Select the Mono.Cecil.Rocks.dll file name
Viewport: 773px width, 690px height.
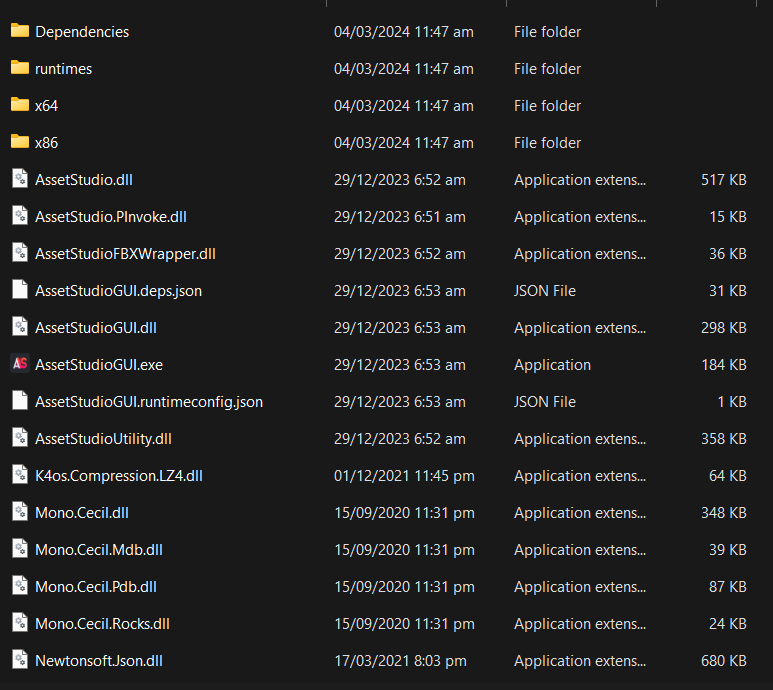pos(103,623)
